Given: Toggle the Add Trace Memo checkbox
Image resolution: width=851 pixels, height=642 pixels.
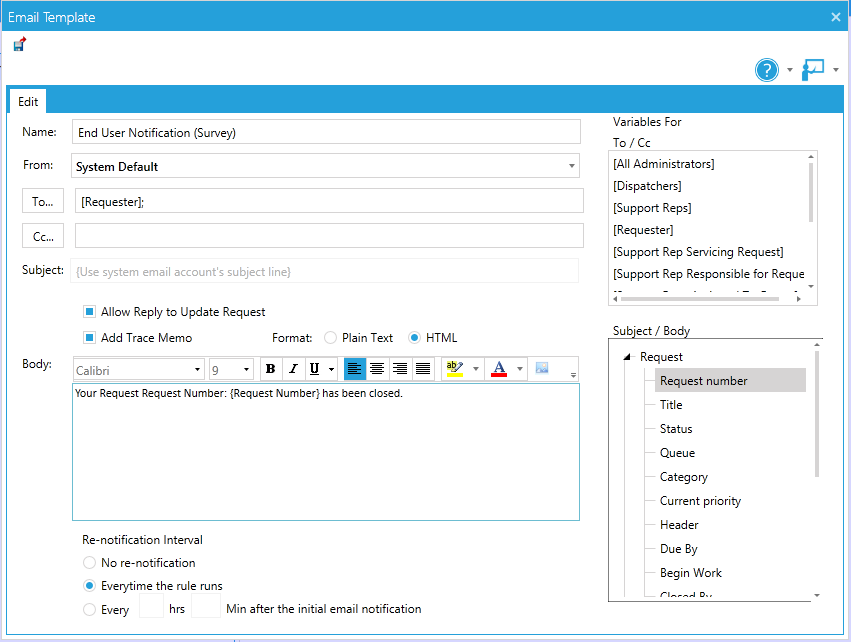Looking at the screenshot, I should point(90,338).
